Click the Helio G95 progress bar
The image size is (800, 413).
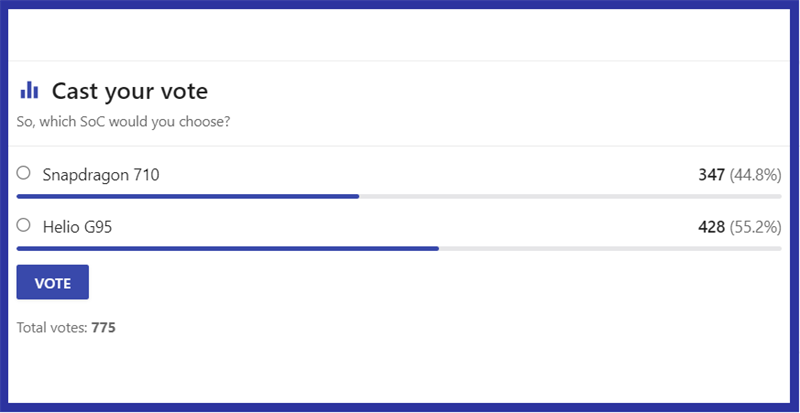pyautogui.click(x=399, y=249)
